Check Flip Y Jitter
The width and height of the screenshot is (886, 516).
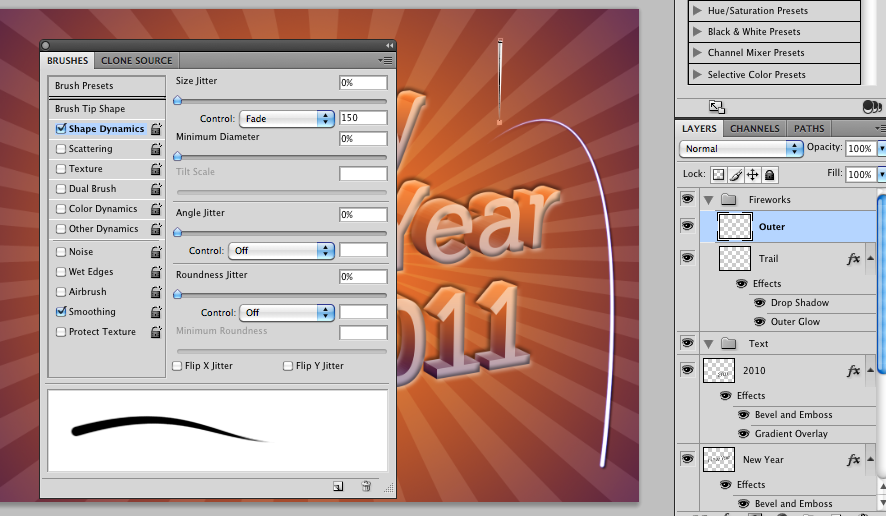[288, 366]
